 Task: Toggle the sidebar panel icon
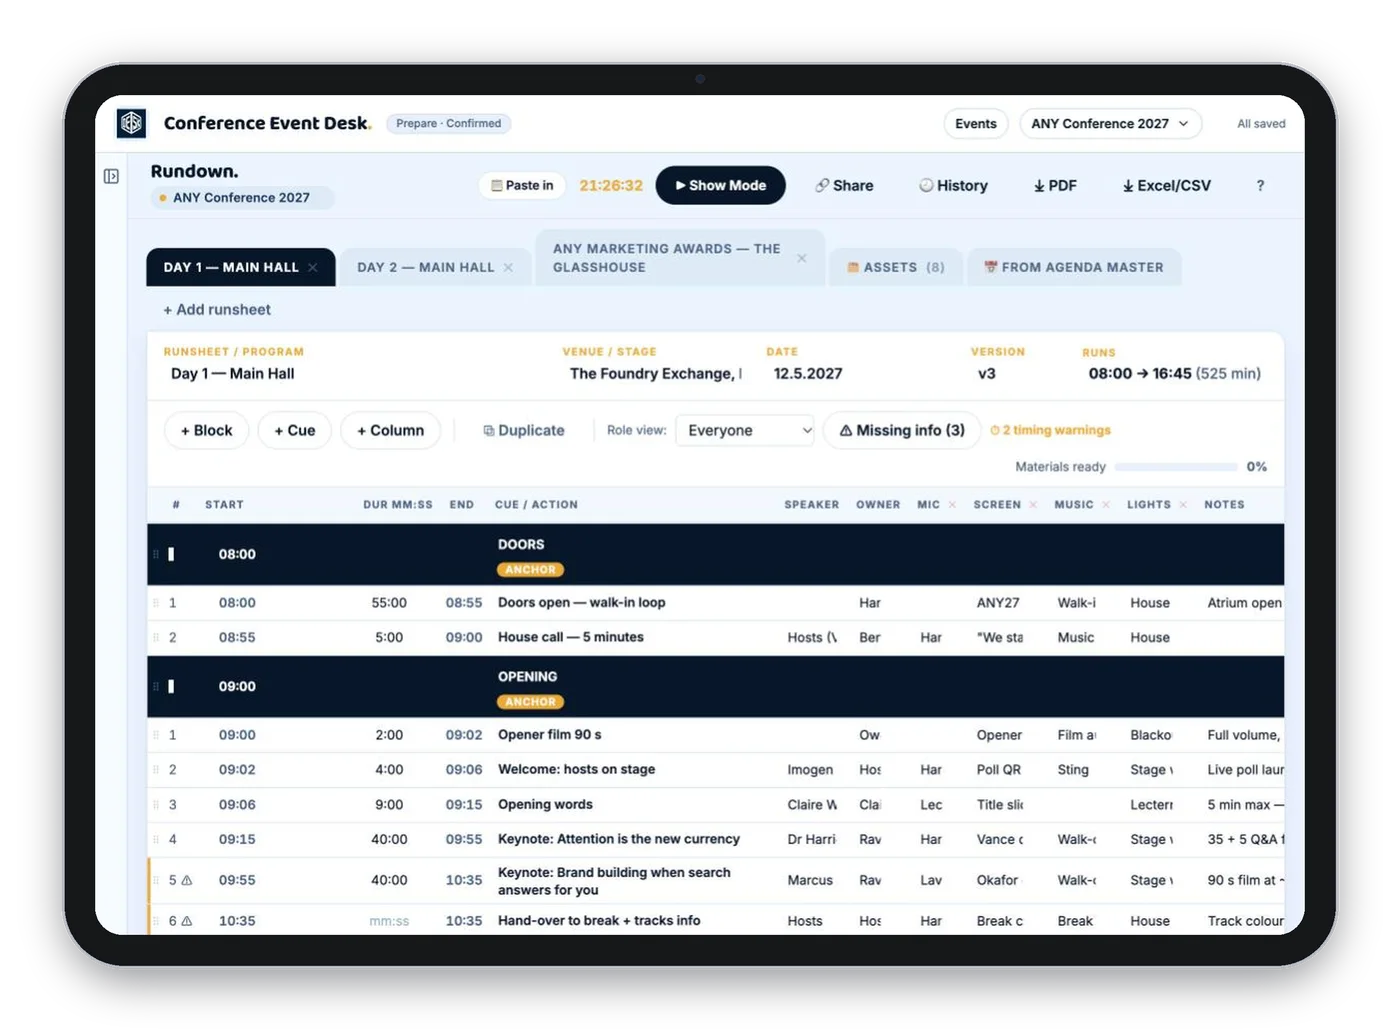(x=111, y=176)
